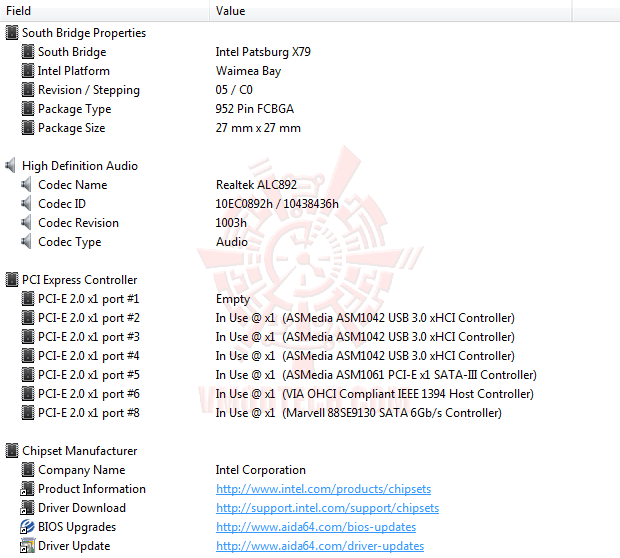Click the chip icon beside Intel Platform
620x558 pixels.
28,71
